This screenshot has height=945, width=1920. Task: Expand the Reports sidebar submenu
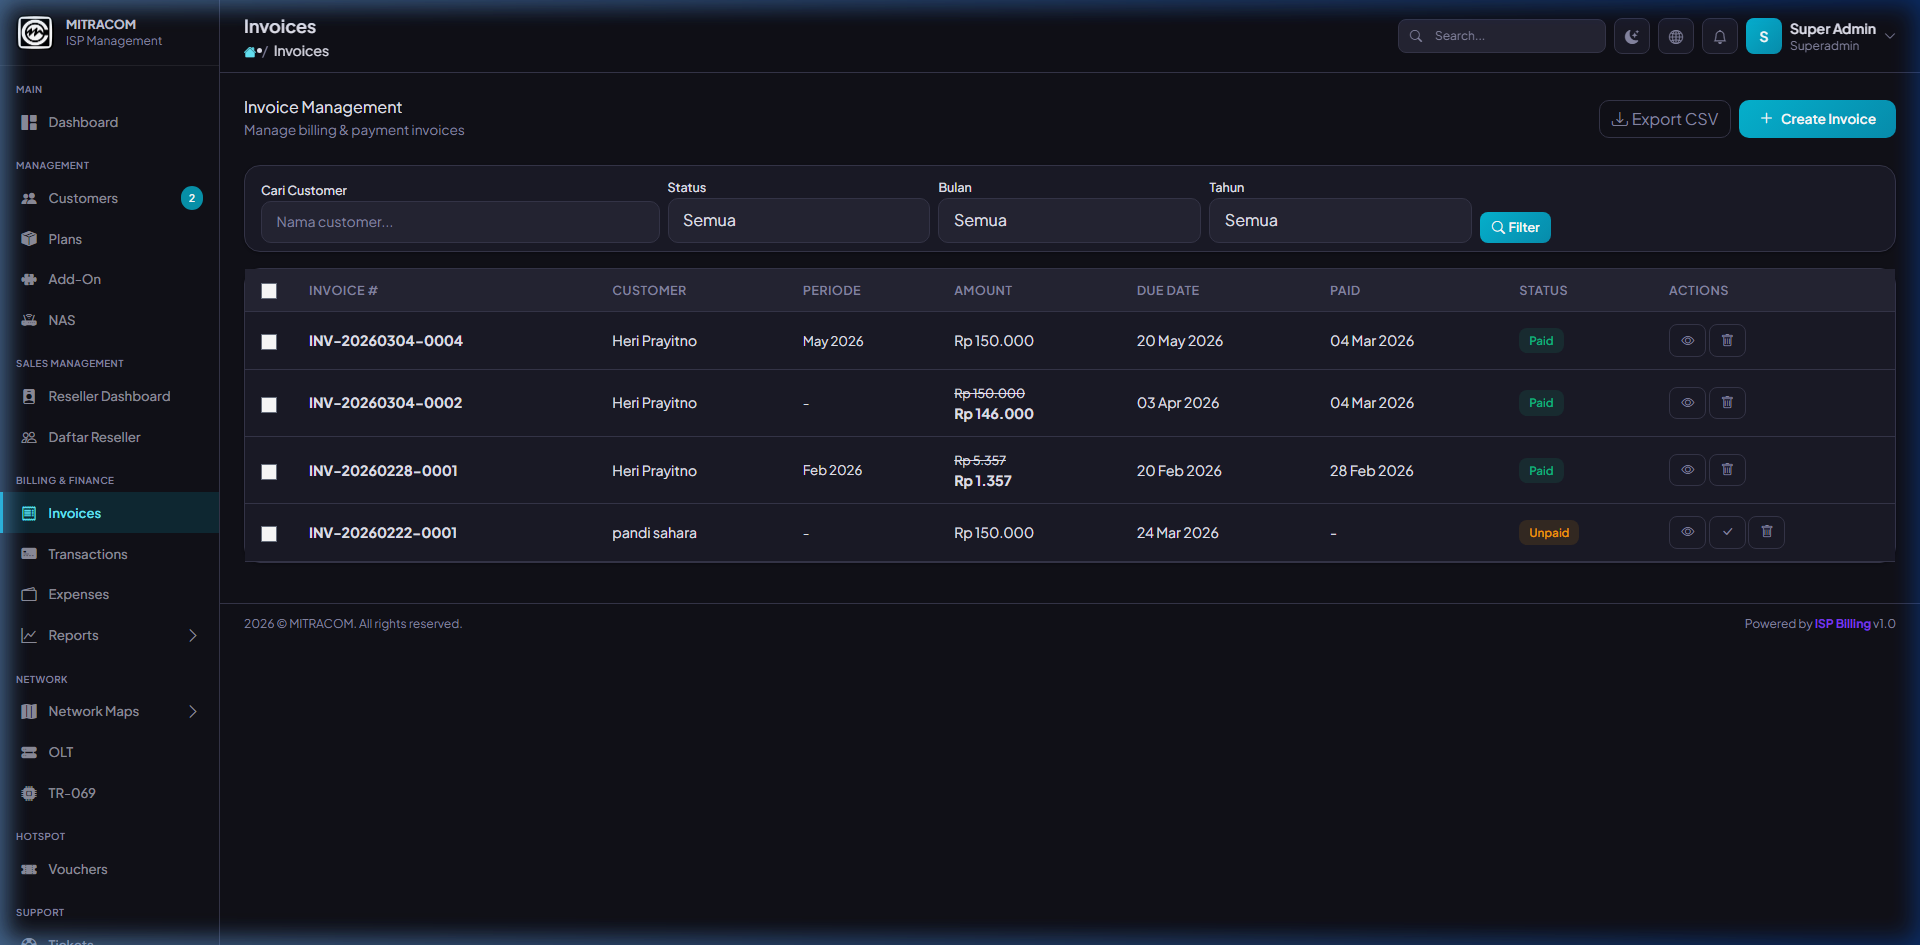pyautogui.click(x=74, y=635)
